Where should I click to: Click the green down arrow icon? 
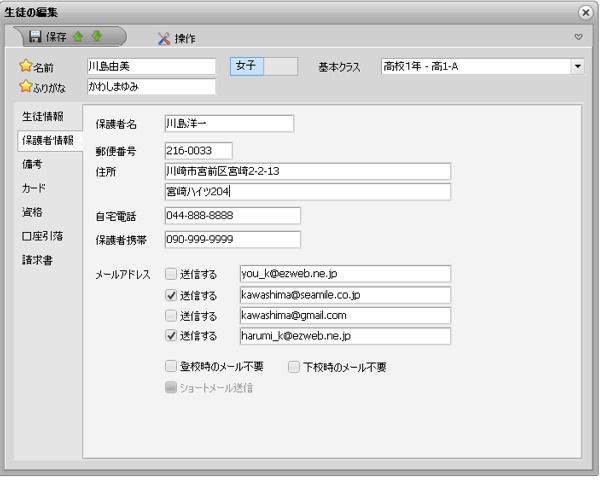[x=97, y=37]
